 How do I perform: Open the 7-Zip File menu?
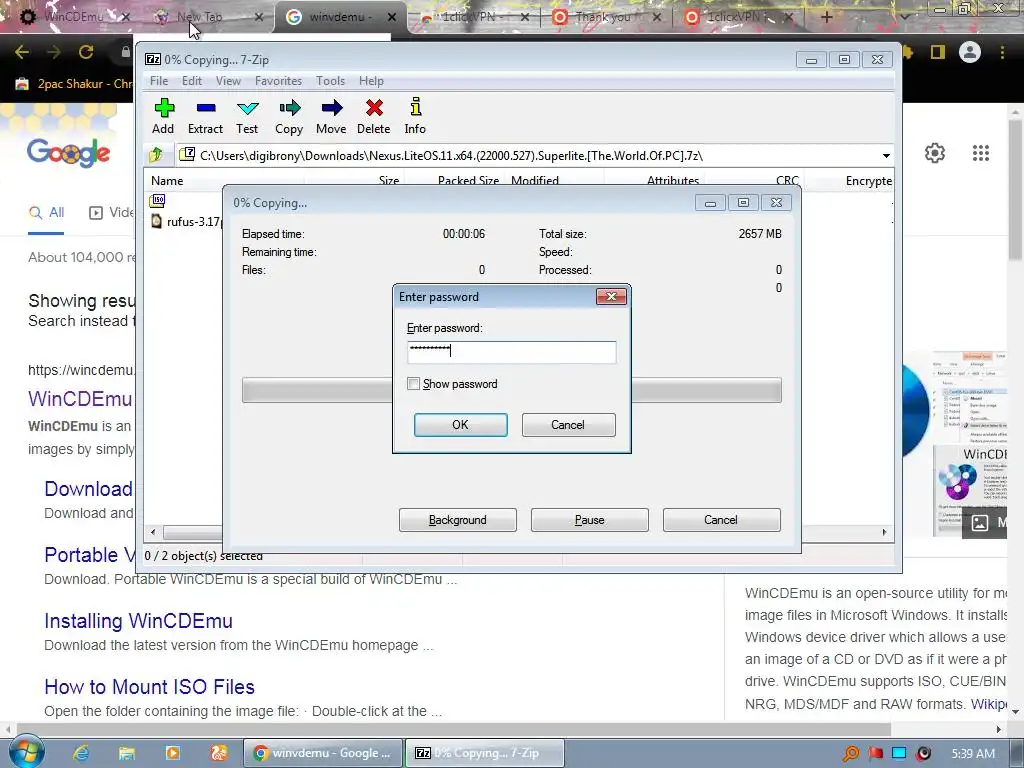(159, 81)
